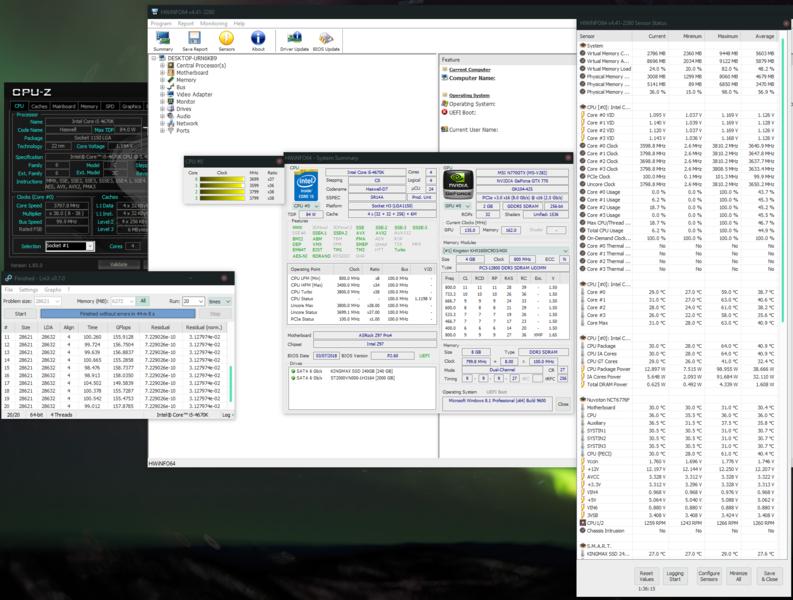Open the Help menu in HWiNFO64
793x600 pixels.
pos(239,23)
